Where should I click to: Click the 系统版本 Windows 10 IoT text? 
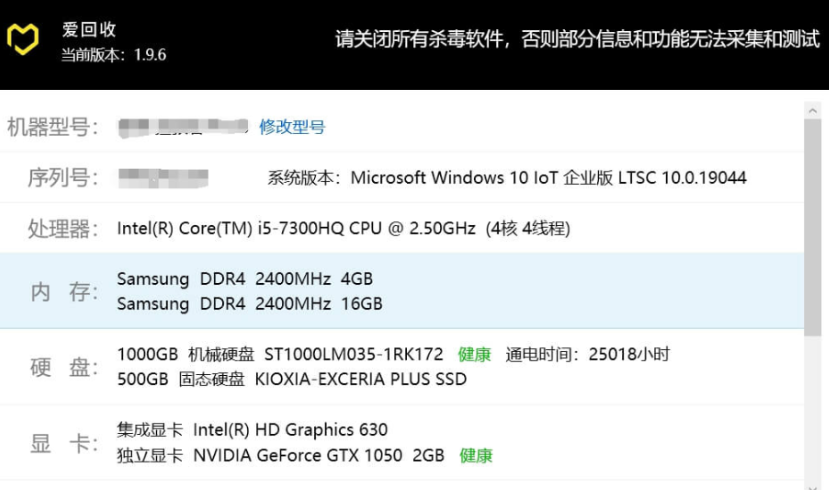(507, 178)
